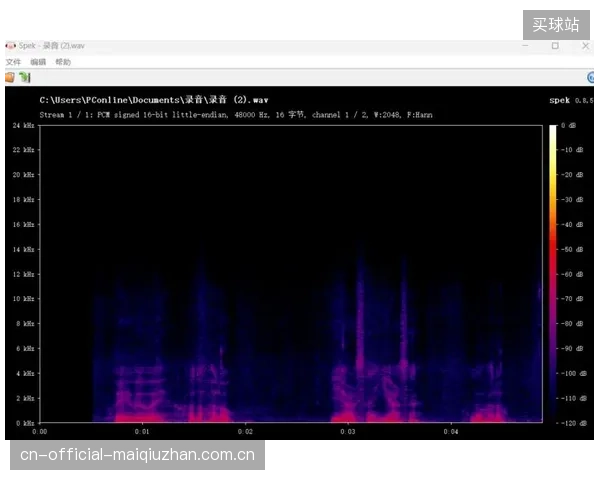
Task: Click the '0 kHz' frequency axis label
Action: [25, 423]
